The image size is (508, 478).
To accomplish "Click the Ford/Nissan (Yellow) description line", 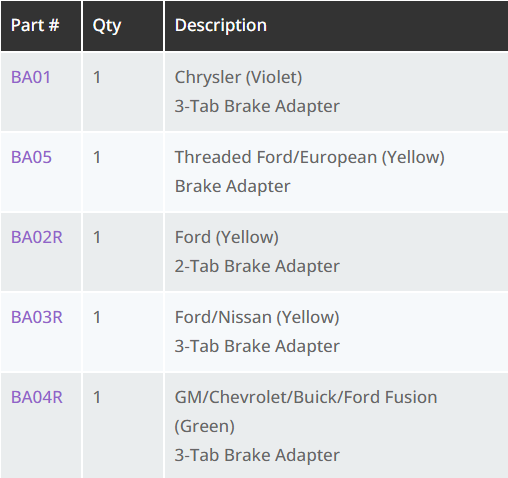I will pos(257,317).
